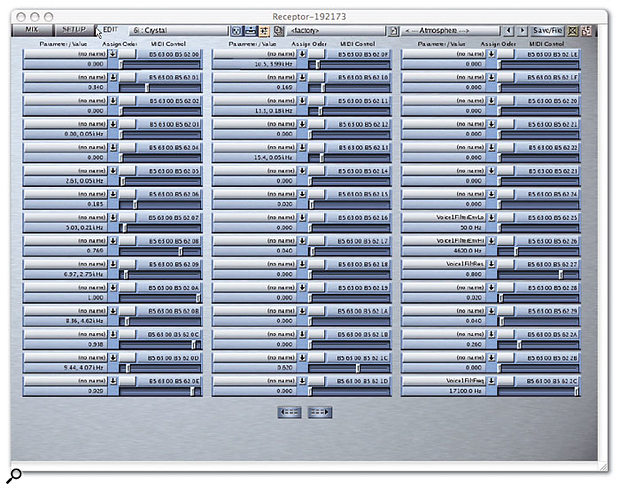620x490 pixels.
Task: Switch to the MIX tab
Action: point(32,30)
